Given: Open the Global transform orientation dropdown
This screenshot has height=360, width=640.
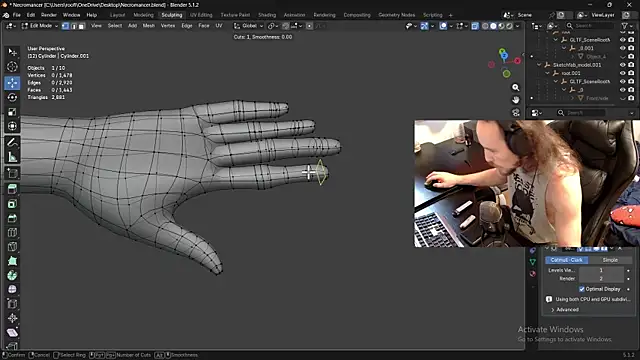Looking at the screenshot, I should pyautogui.click(x=248, y=26).
